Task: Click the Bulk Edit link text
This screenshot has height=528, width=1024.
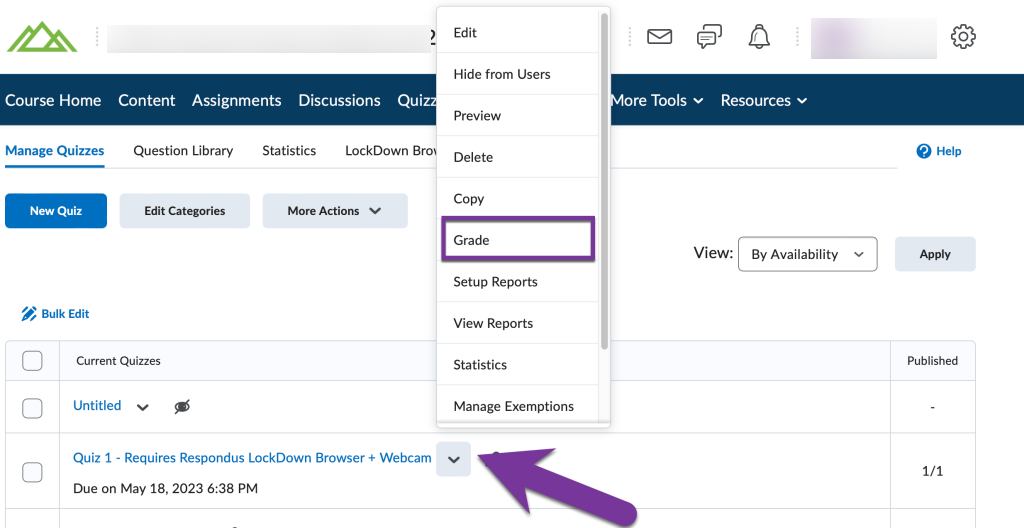Action: [65, 314]
